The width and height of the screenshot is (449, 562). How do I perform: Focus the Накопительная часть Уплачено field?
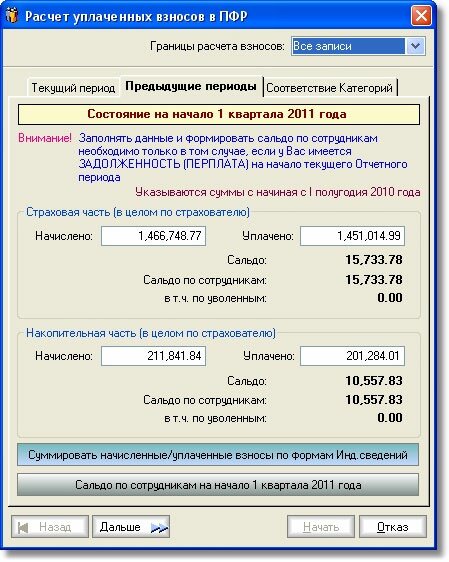352,356
